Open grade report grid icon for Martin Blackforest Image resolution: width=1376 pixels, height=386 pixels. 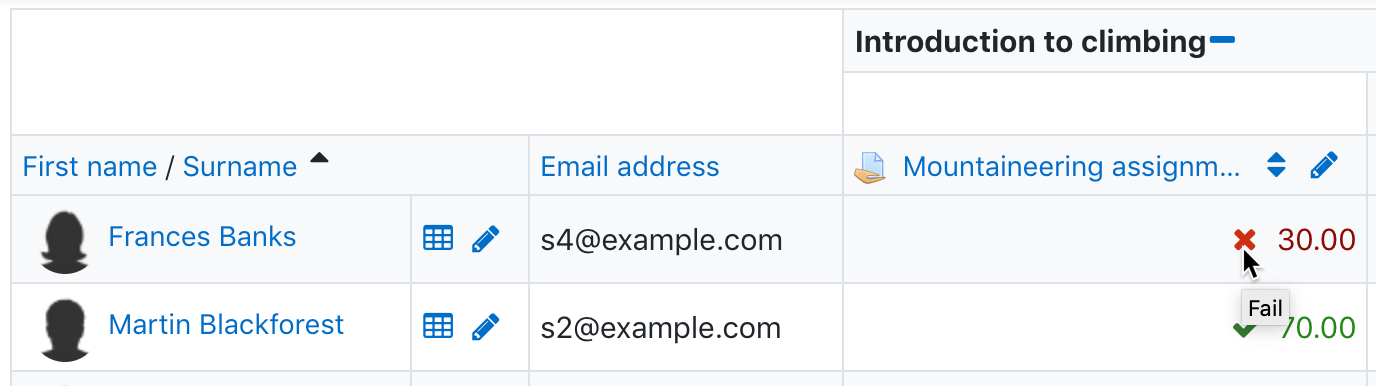click(x=438, y=326)
